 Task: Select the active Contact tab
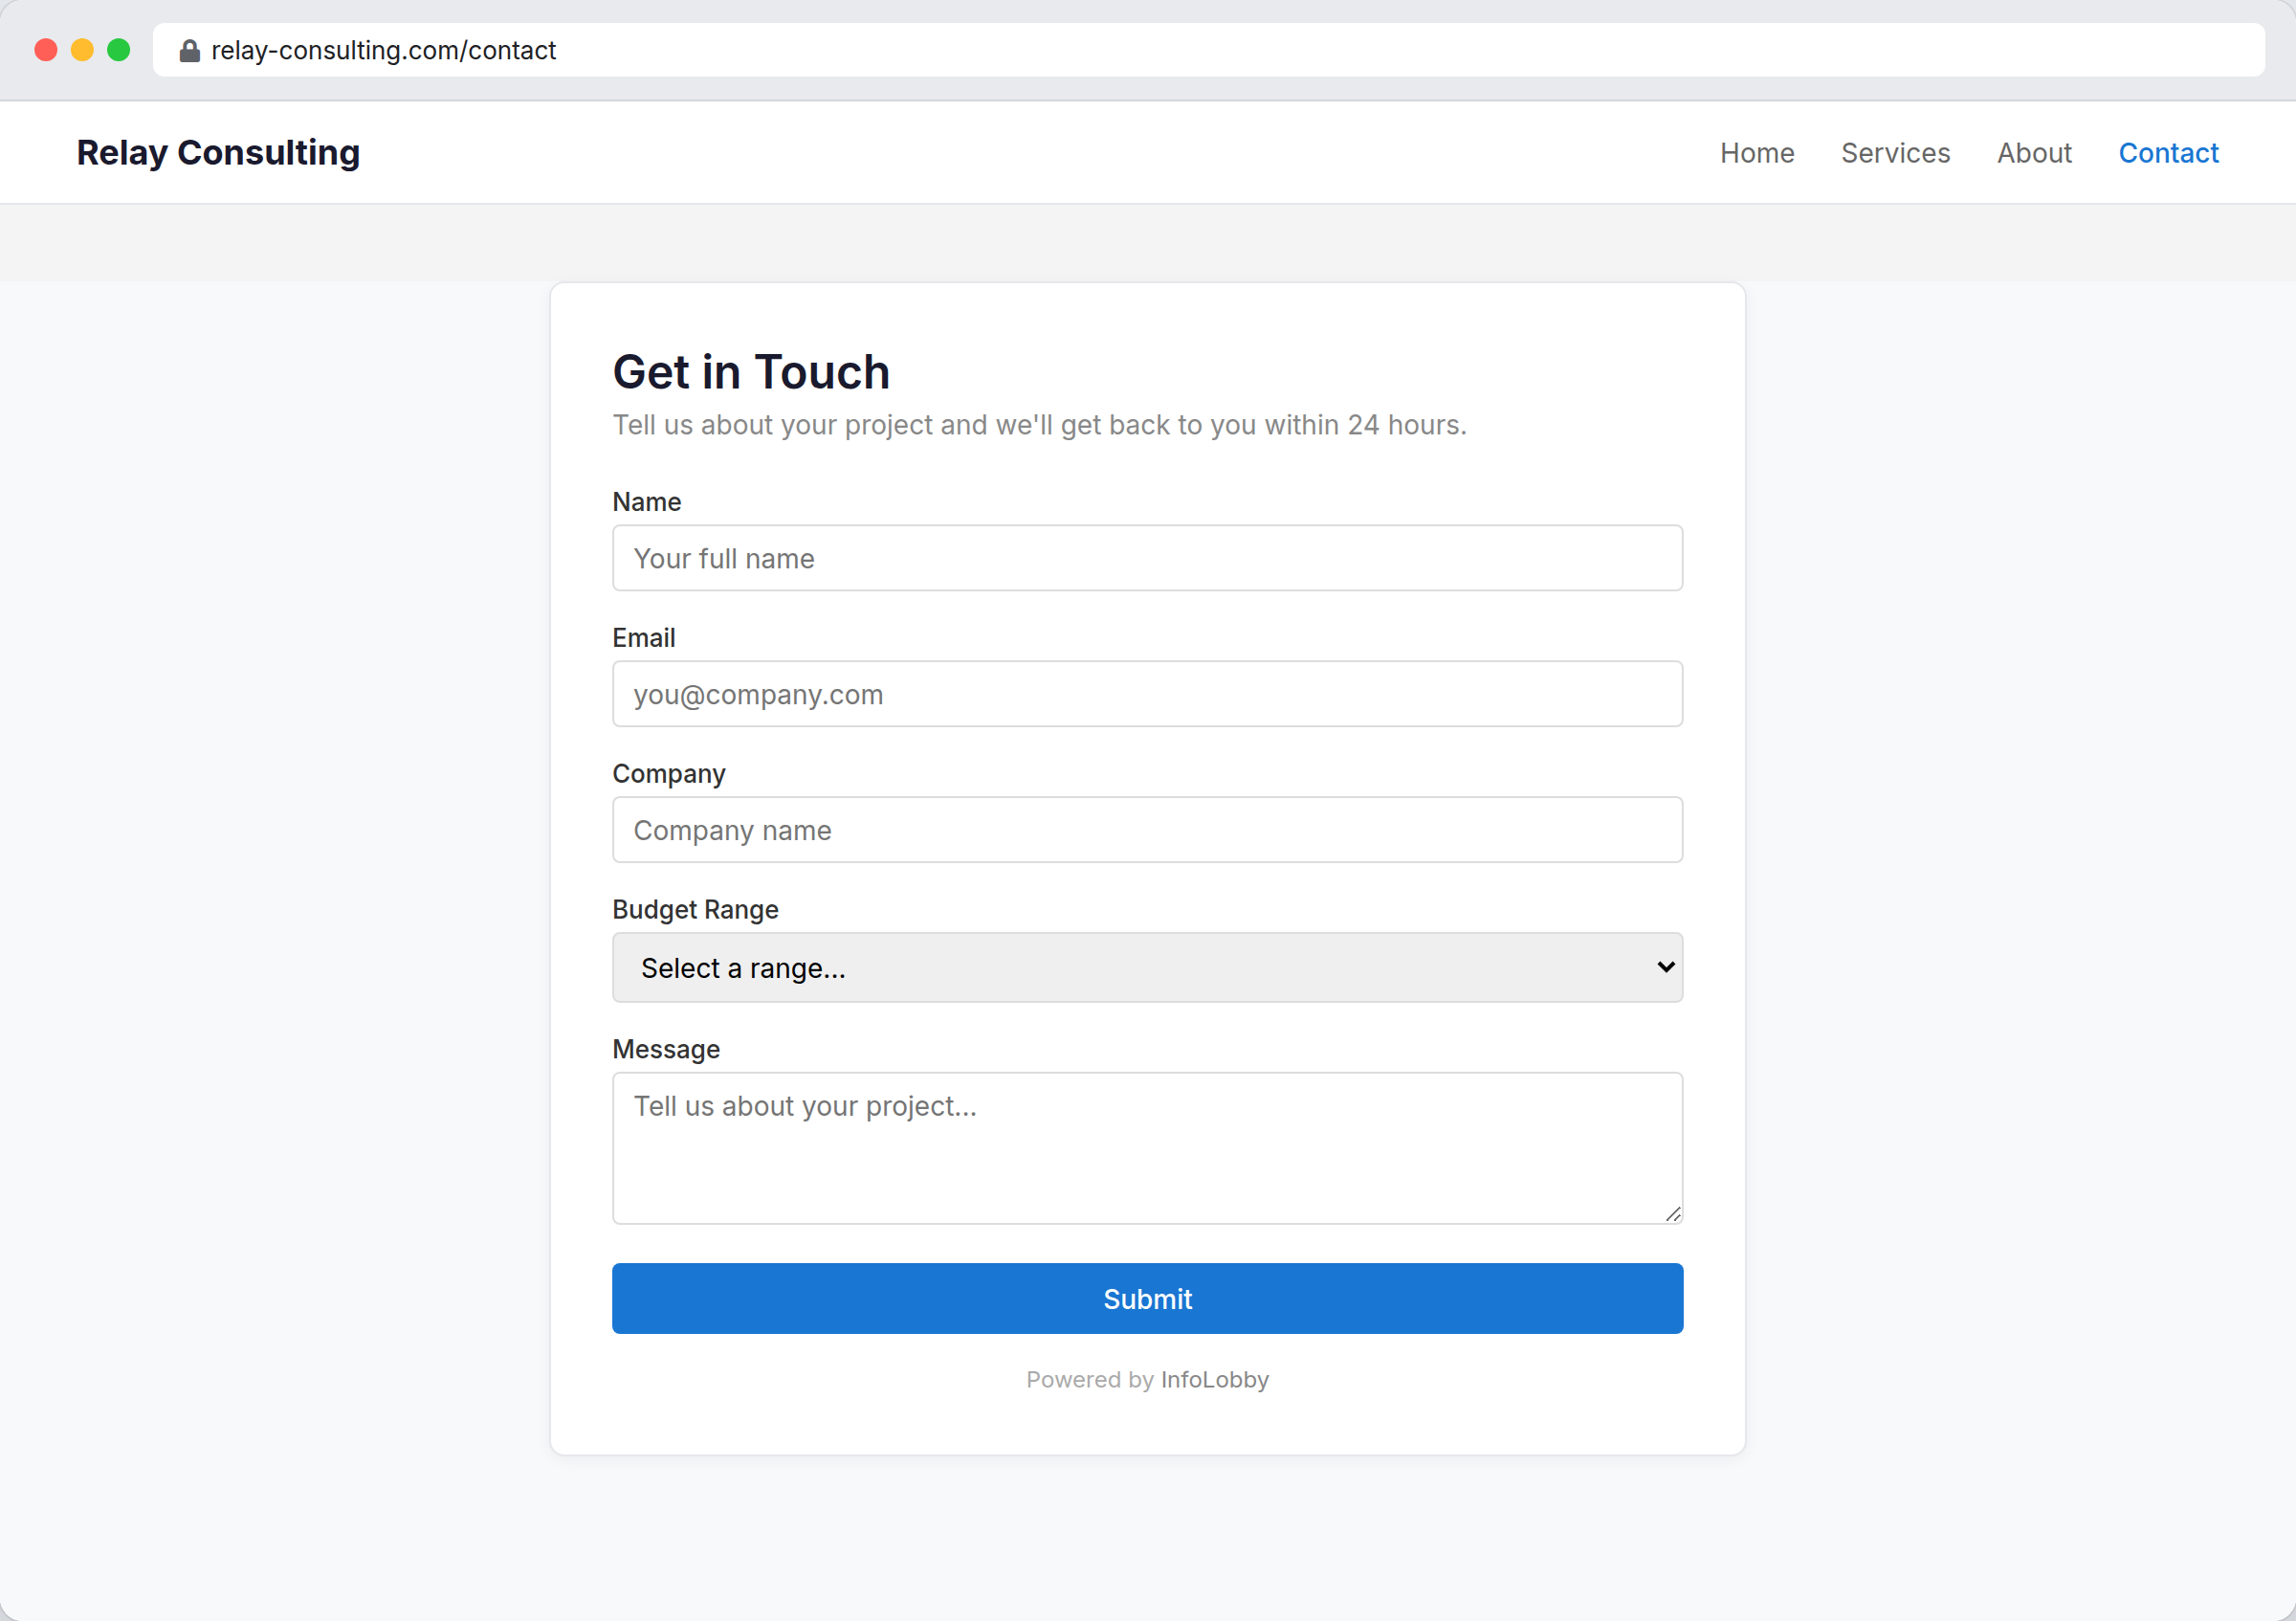[x=2168, y=152]
